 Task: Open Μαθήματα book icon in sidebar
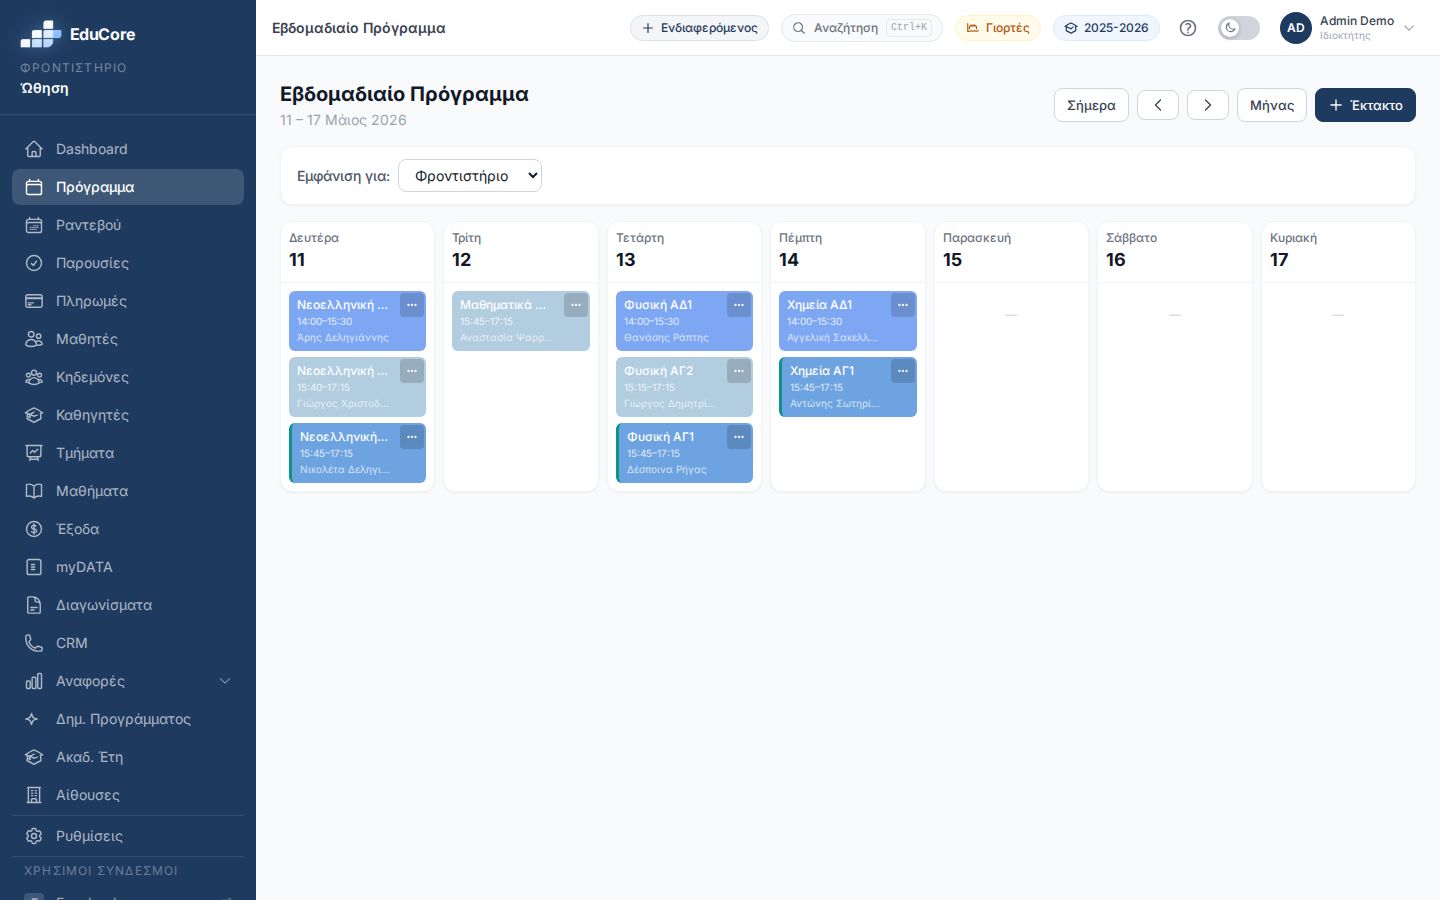[34, 491]
